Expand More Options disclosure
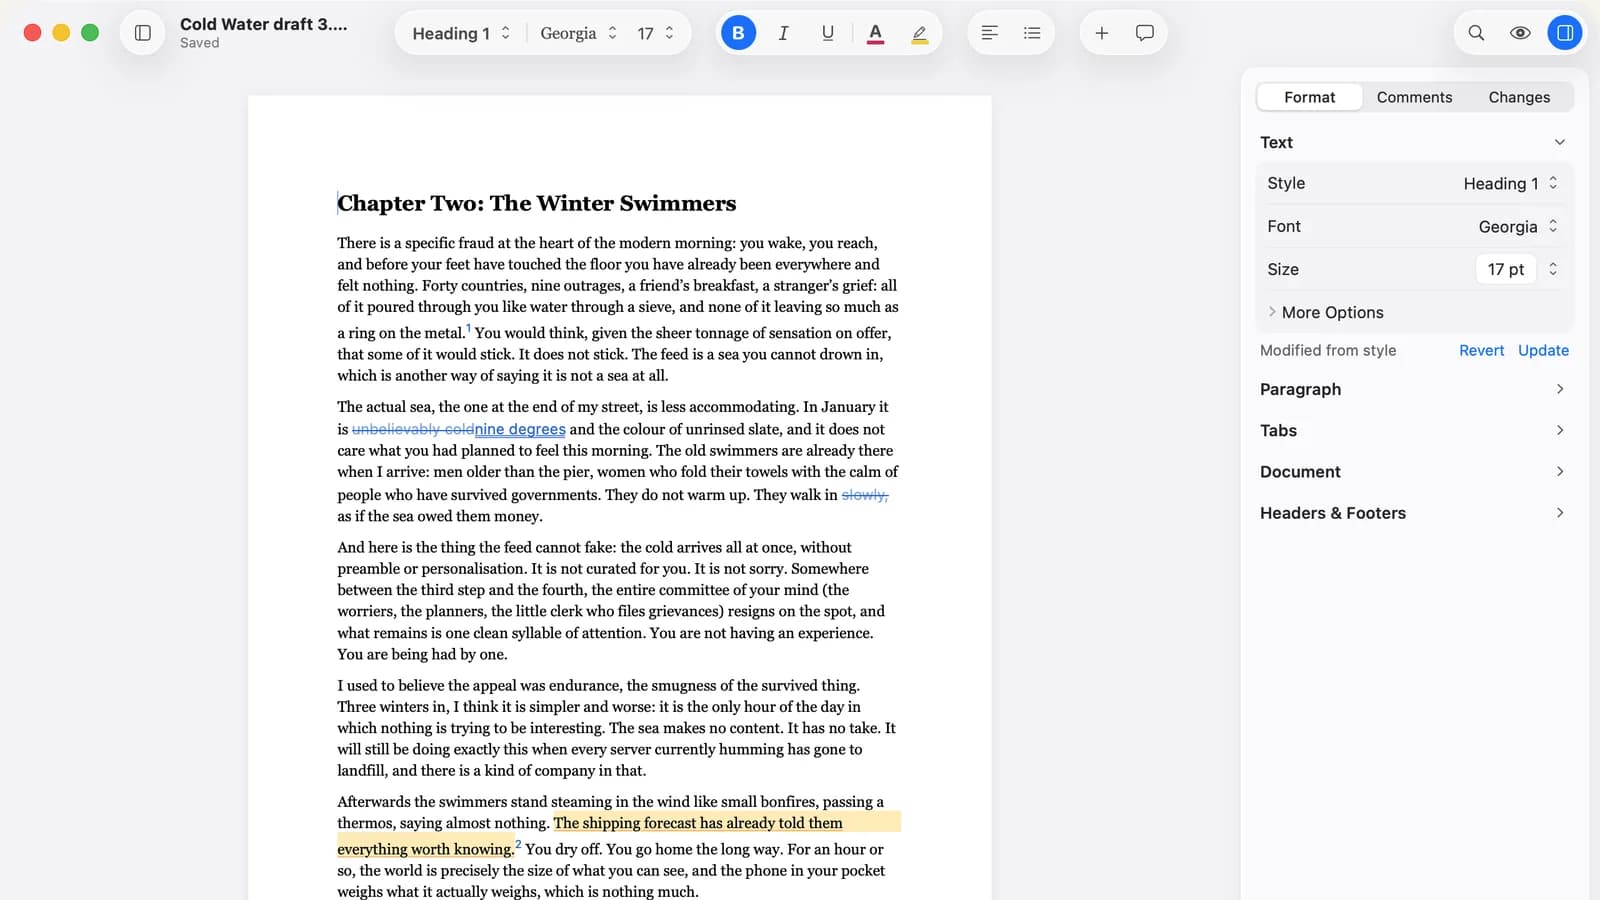Viewport: 1600px width, 900px height. (1326, 312)
